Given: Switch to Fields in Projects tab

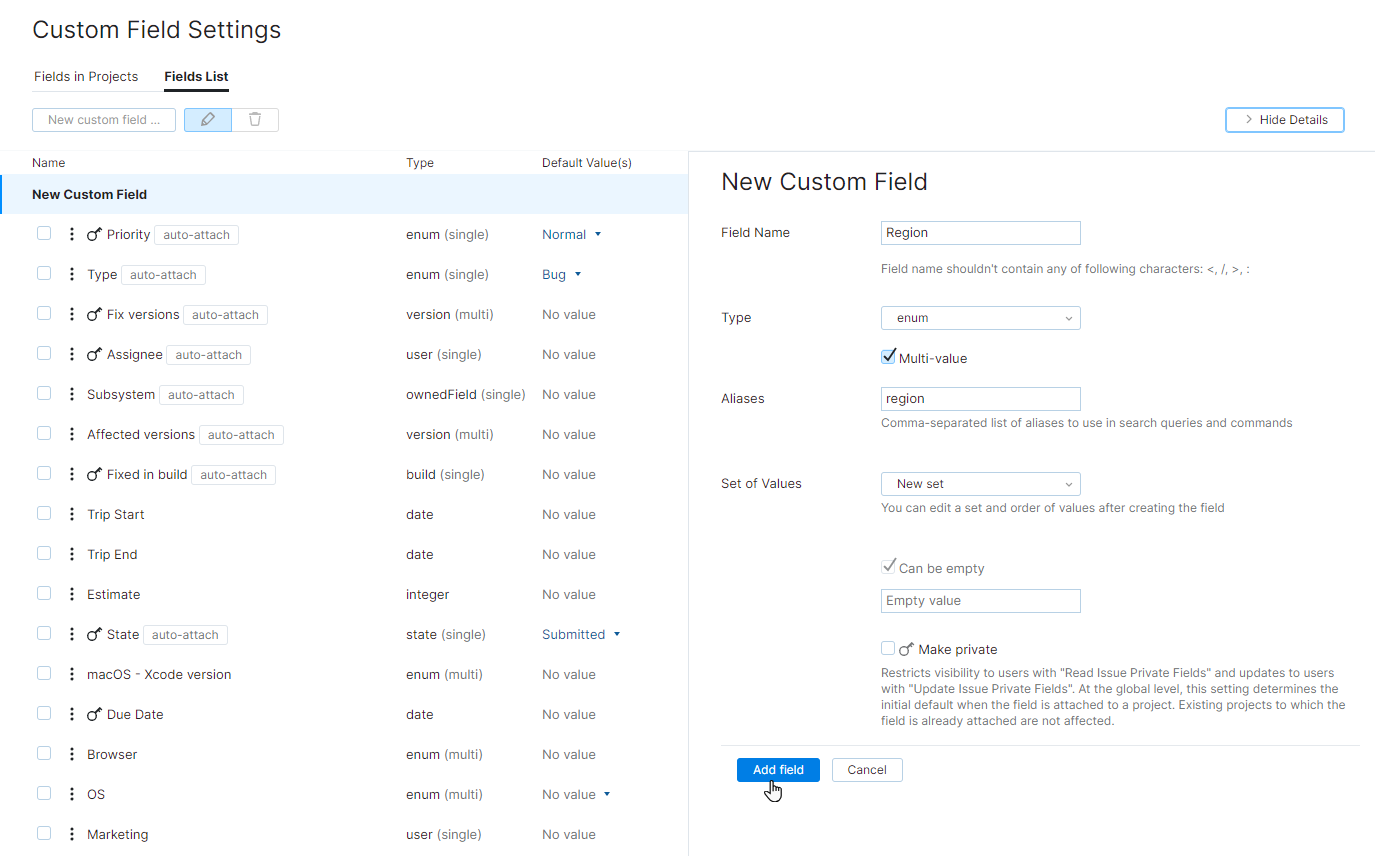Looking at the screenshot, I should (x=86, y=77).
